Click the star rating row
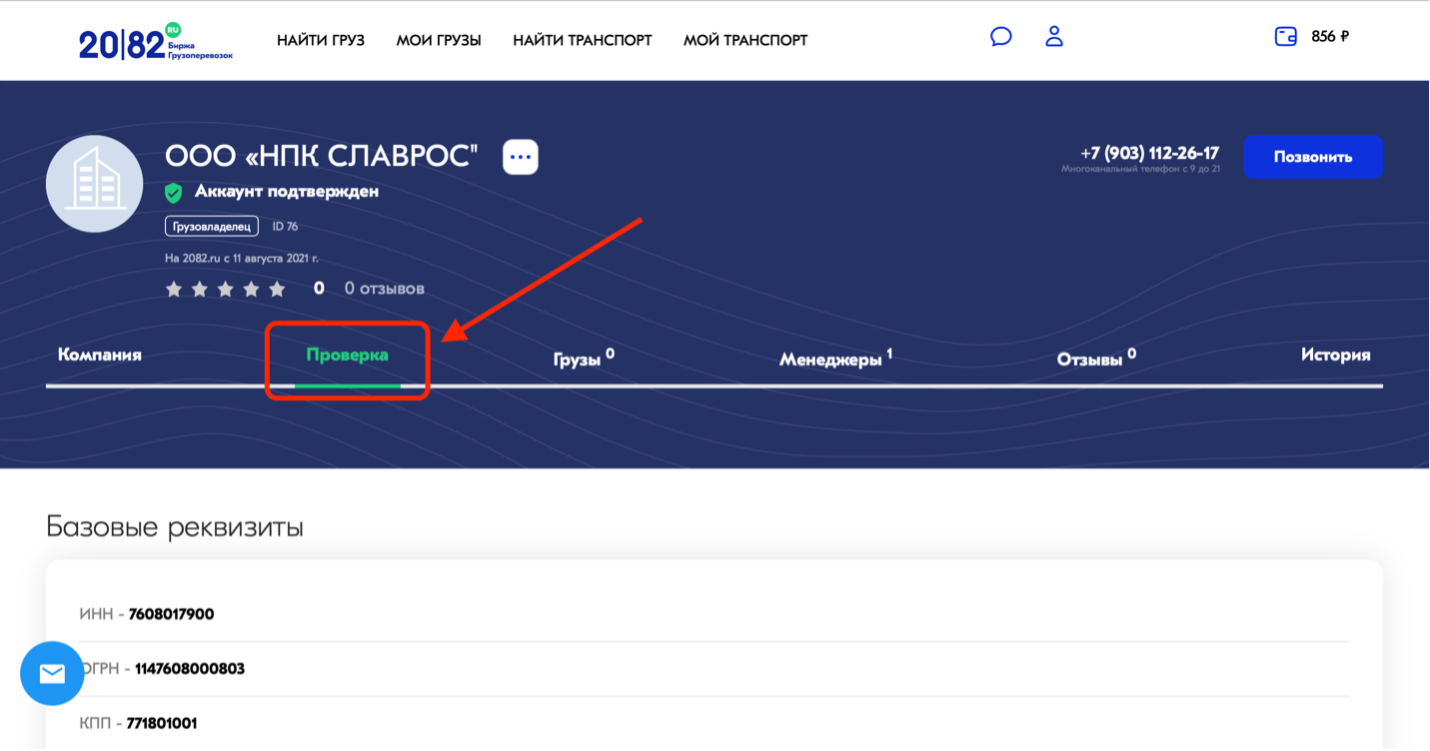 pos(226,289)
